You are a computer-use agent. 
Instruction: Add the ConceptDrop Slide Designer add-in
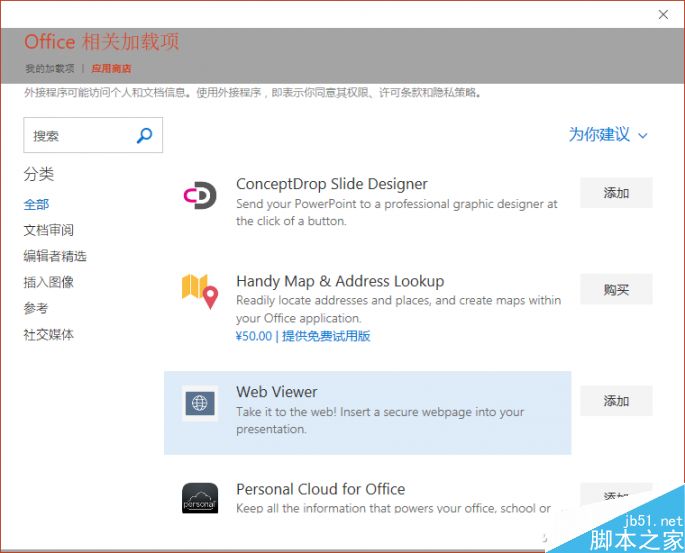click(x=616, y=193)
